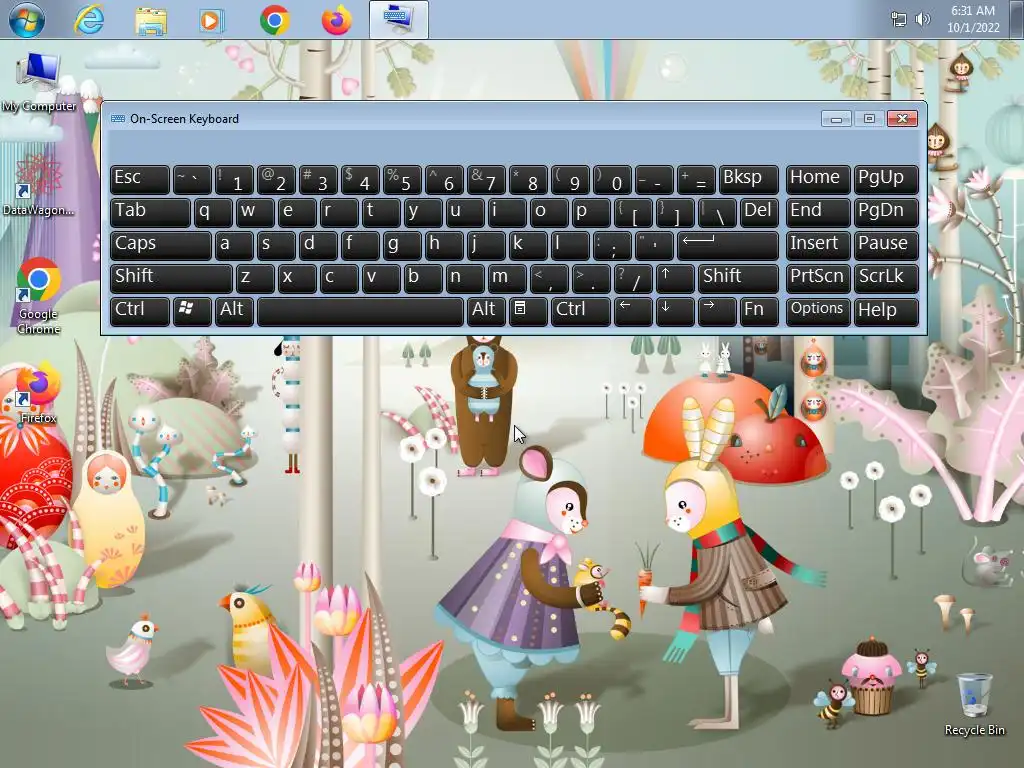The width and height of the screenshot is (1024, 768).
Task: Click the PrtScn key
Action: point(818,278)
